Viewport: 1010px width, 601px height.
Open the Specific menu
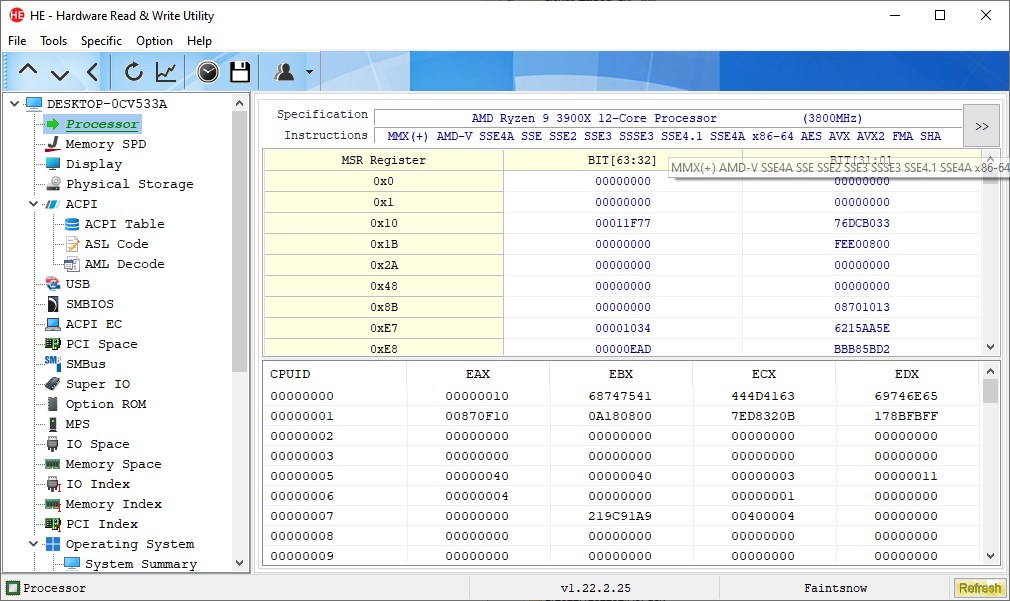pos(101,41)
